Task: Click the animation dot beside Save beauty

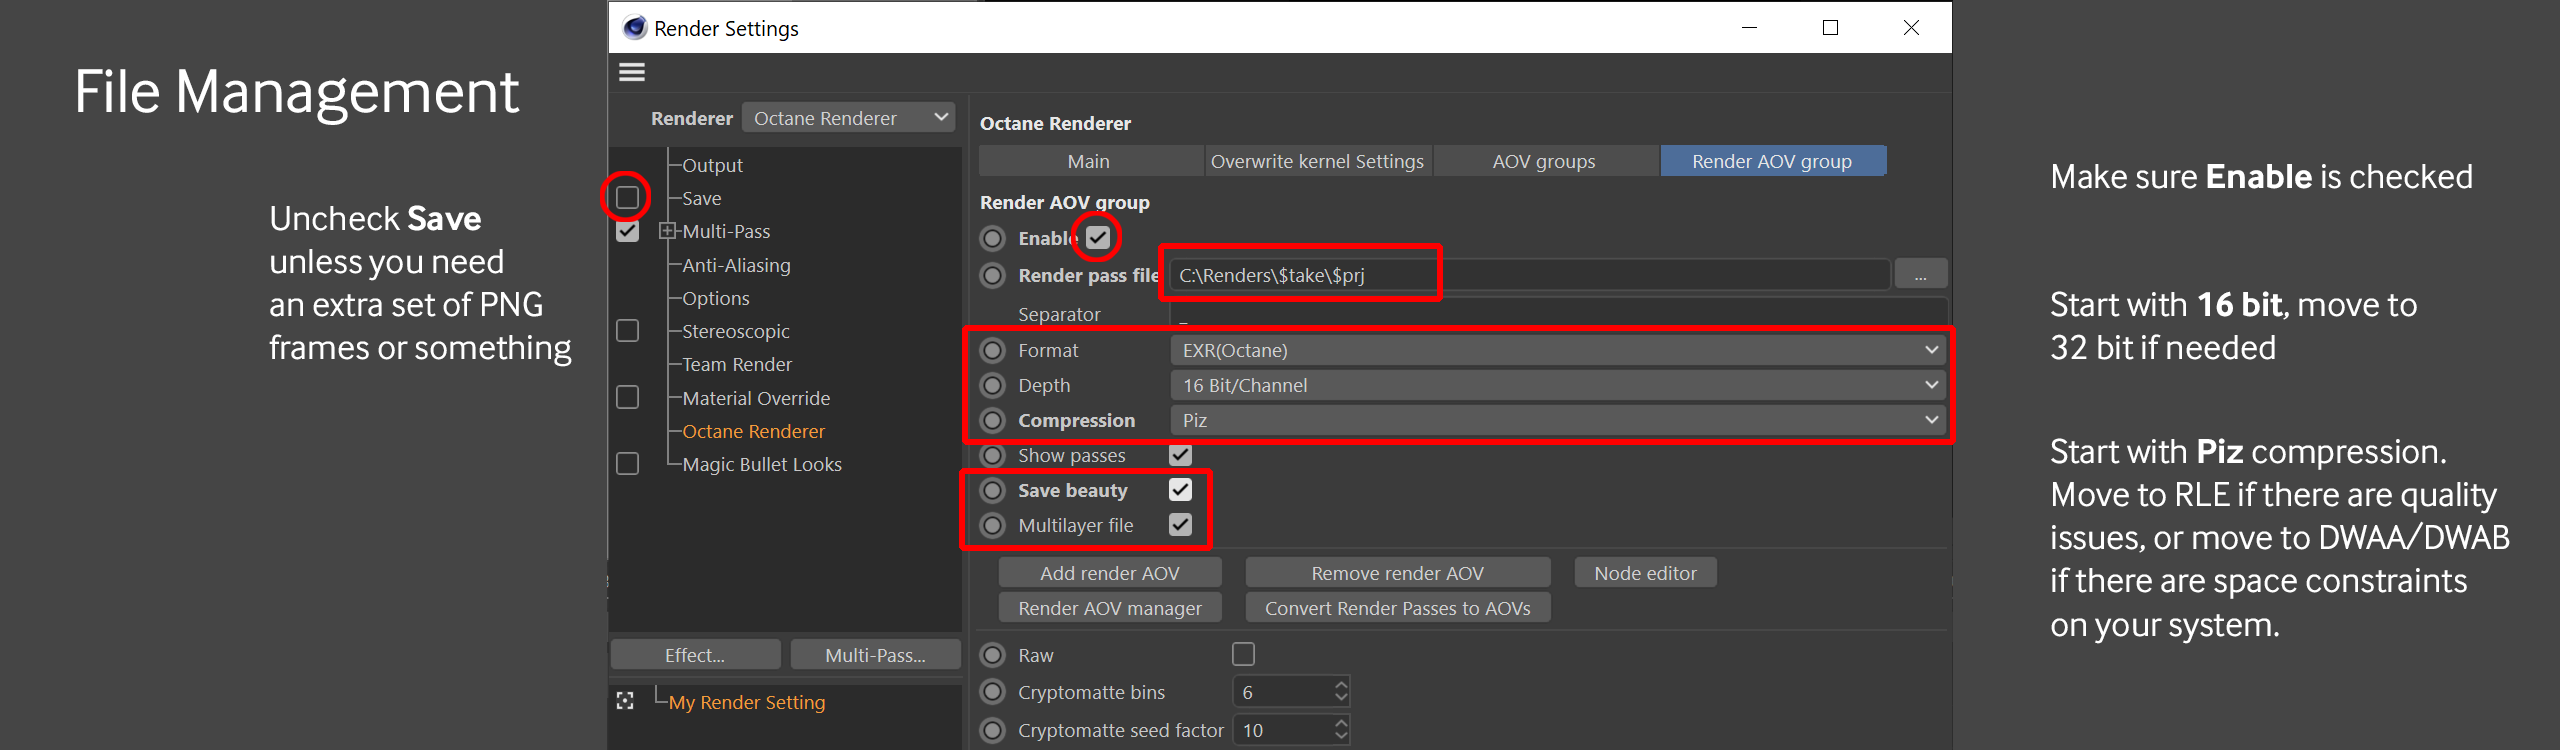Action: pos(992,490)
